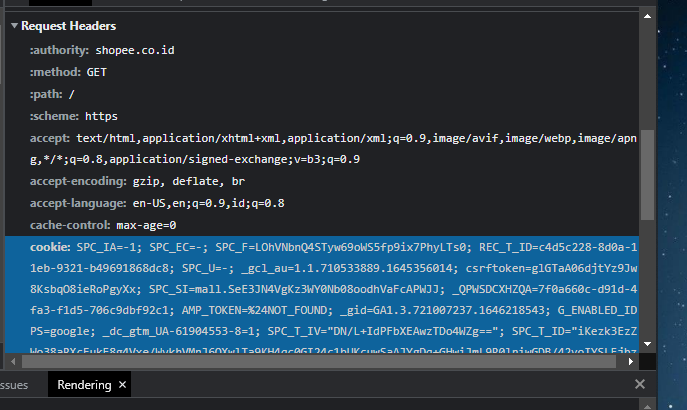Select the GET method value

96,72
